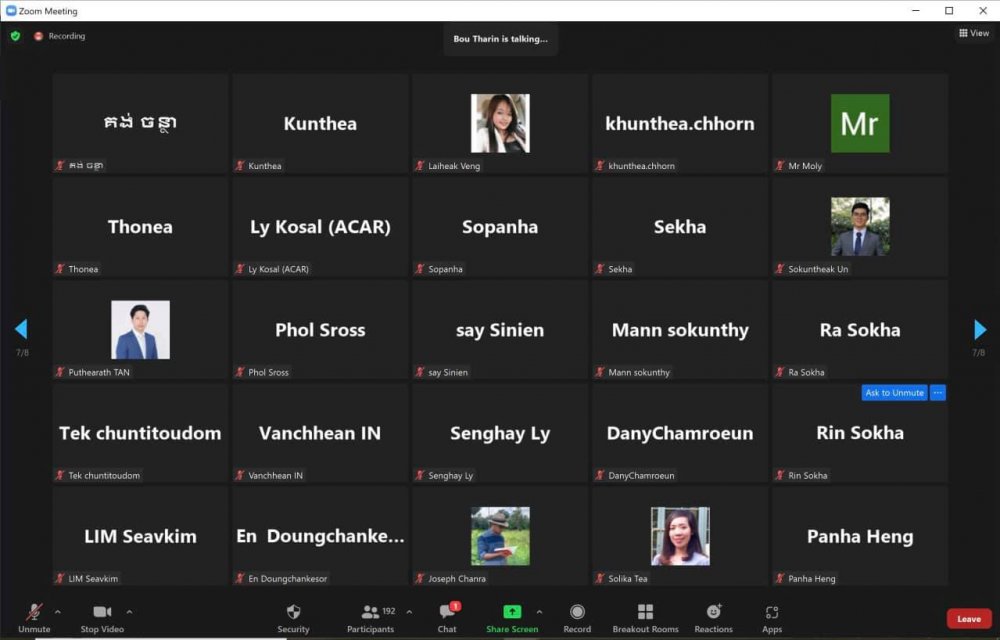Open the Security shield icon
1000x640 pixels.
click(293, 612)
